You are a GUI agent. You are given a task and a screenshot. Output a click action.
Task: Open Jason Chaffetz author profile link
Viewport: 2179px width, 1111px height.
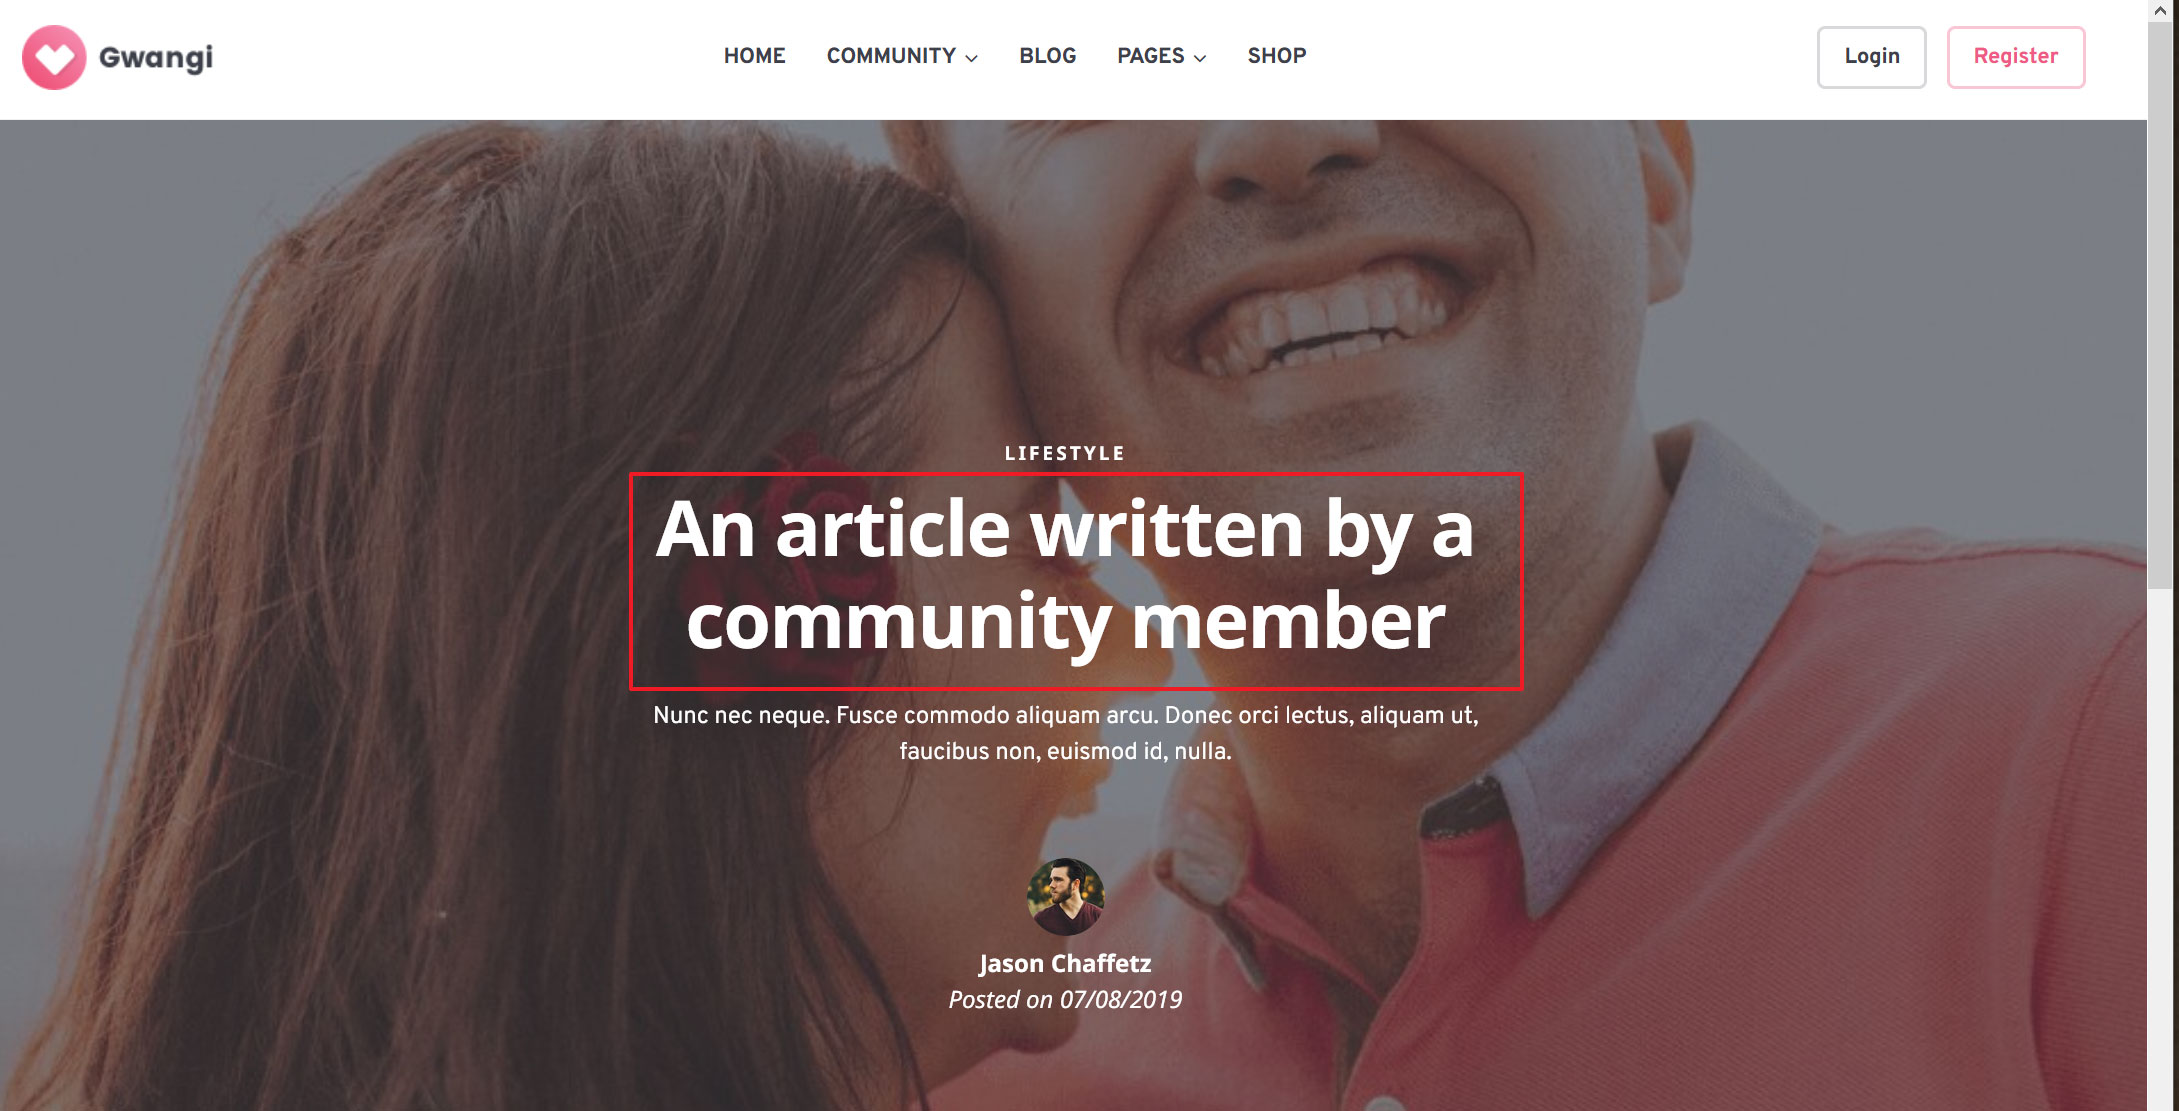click(1065, 963)
